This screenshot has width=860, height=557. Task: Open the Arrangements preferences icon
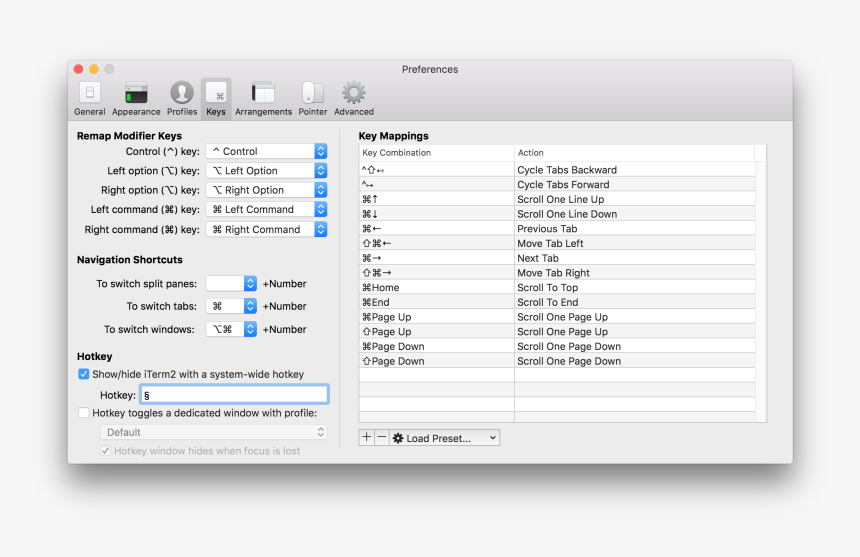coord(263,98)
